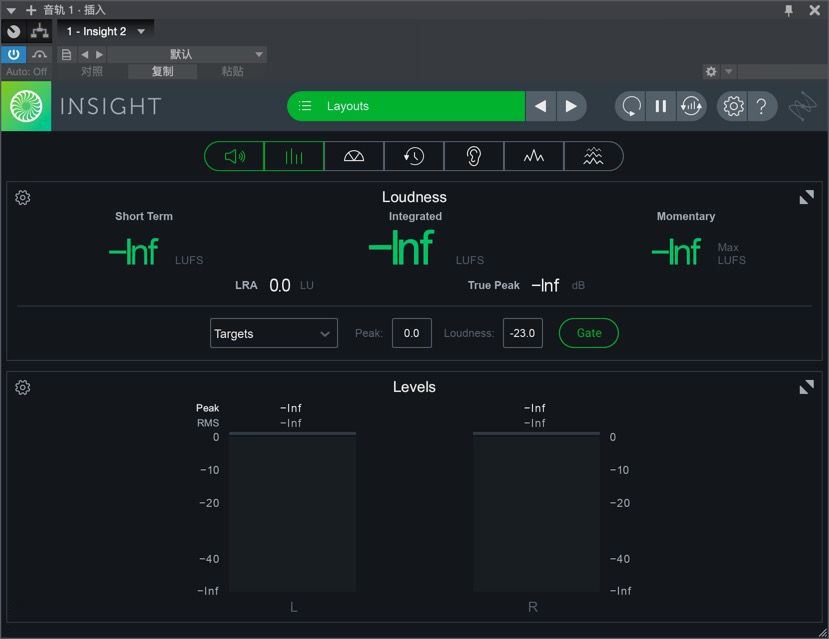The image size is (829, 639).
Task: Select previous layout arrow
Action: (x=540, y=106)
